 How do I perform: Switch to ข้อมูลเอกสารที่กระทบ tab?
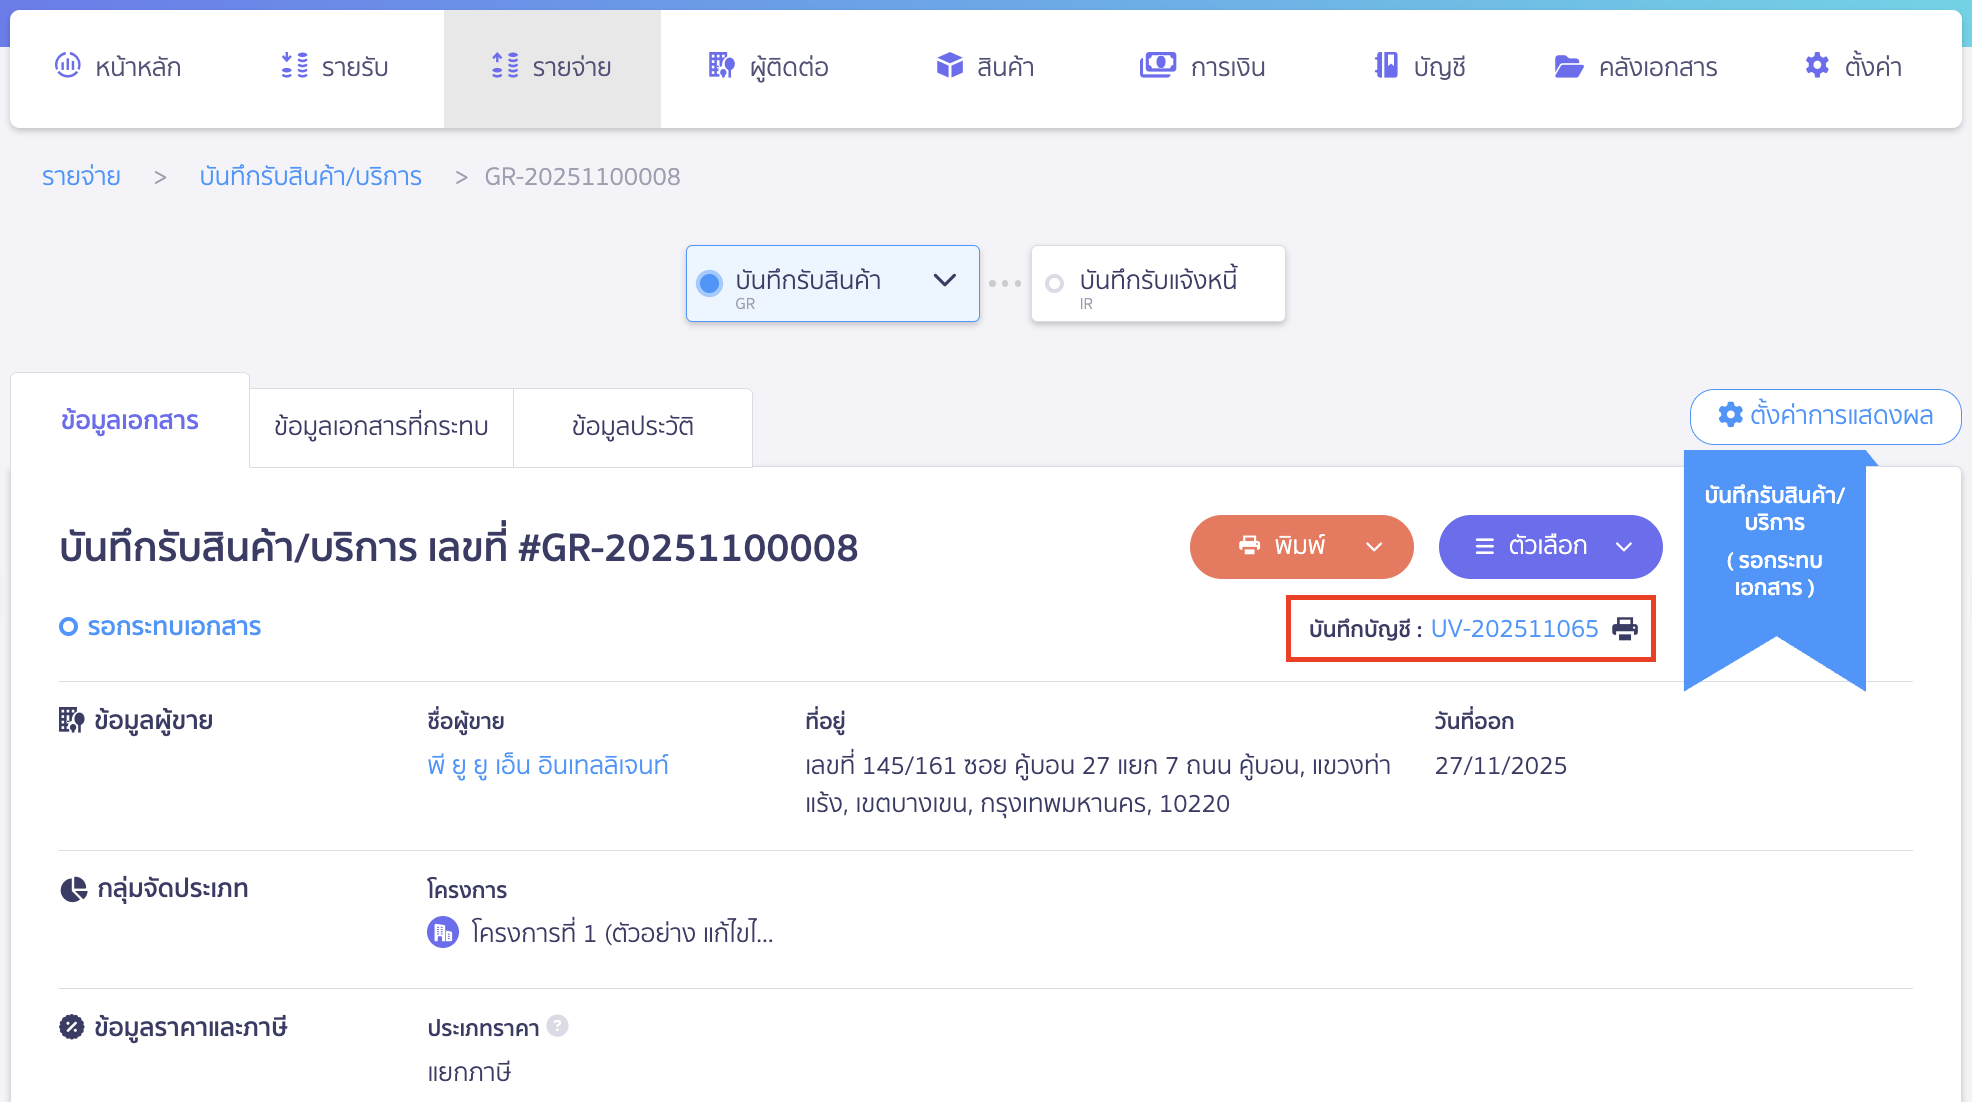tap(381, 427)
